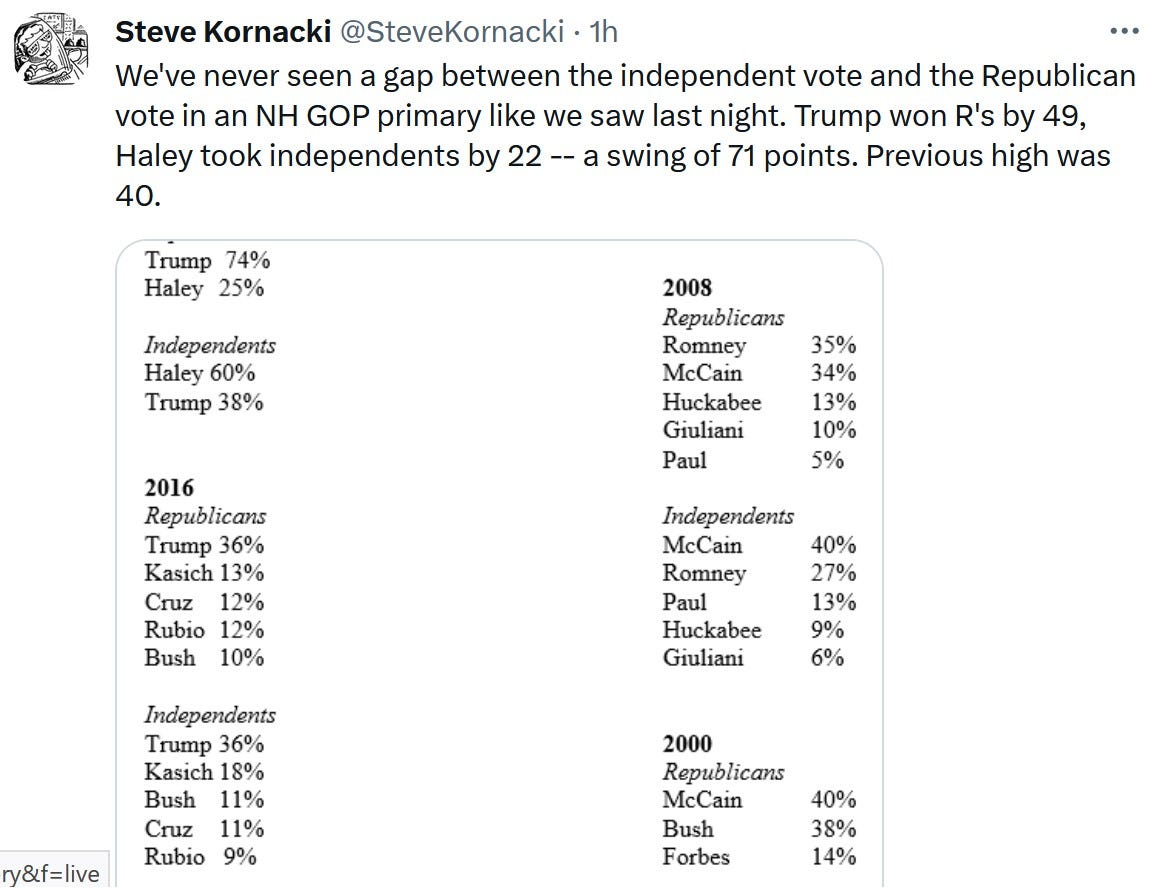Viewport: 1174px width, 888px height.
Task: Click the 'Romney 35%' row in the image
Action: click(x=759, y=345)
